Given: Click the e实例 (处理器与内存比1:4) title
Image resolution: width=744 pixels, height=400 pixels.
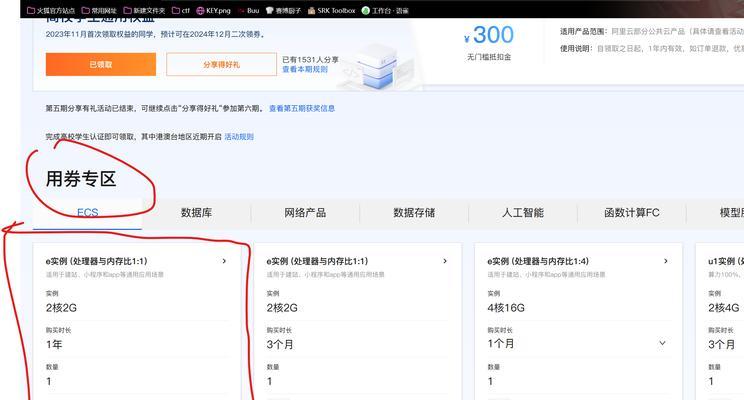Looking at the screenshot, I should [538, 261].
